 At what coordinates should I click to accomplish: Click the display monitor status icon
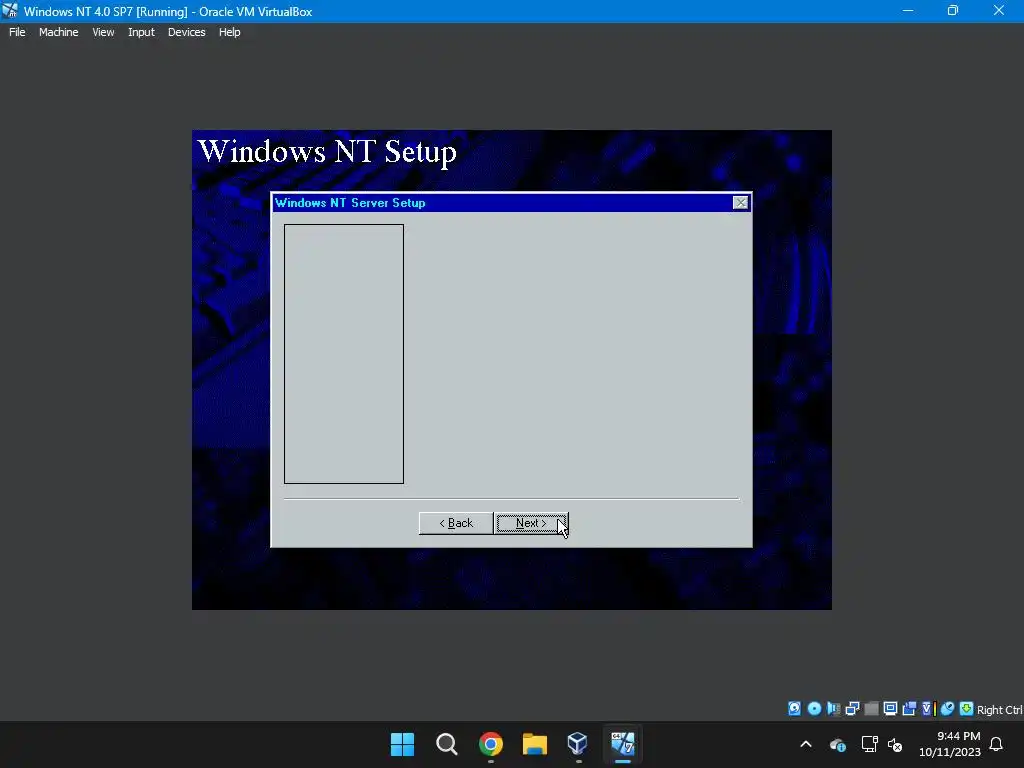[890, 709]
